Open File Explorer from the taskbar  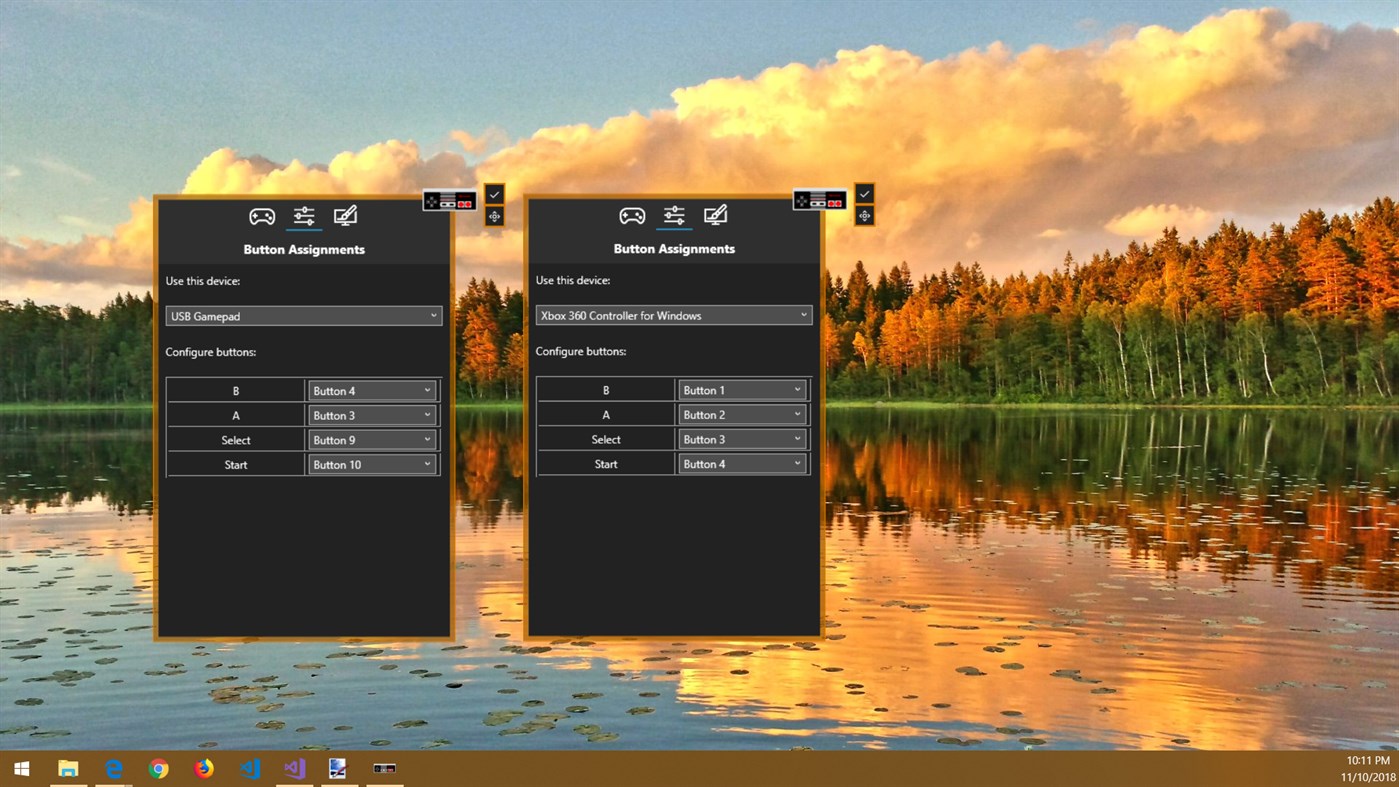(x=68, y=769)
